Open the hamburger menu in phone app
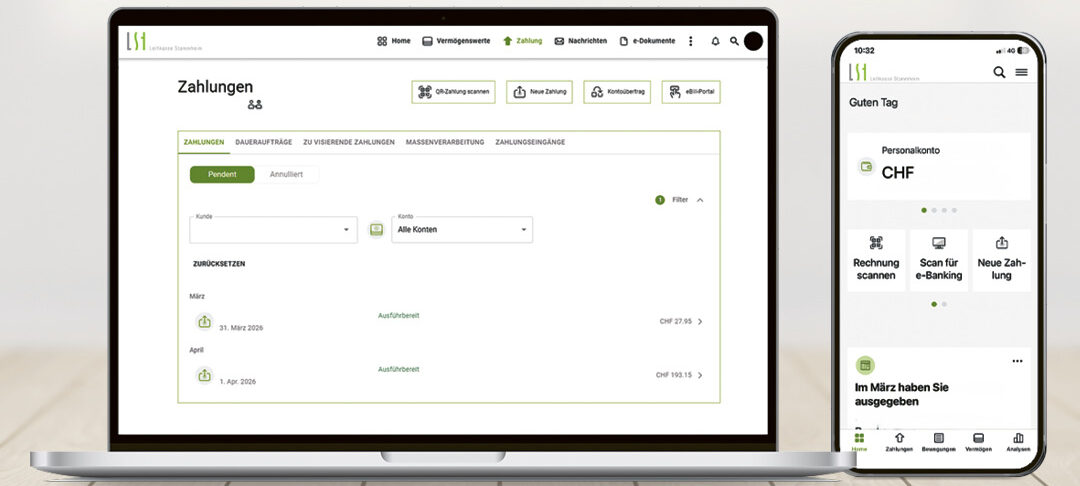This screenshot has height=486, width=1080. pyautogui.click(x=1021, y=72)
